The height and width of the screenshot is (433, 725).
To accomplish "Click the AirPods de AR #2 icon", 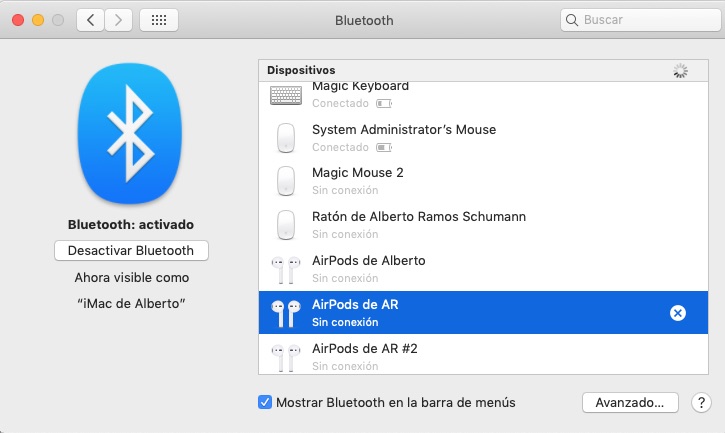I will coord(286,358).
